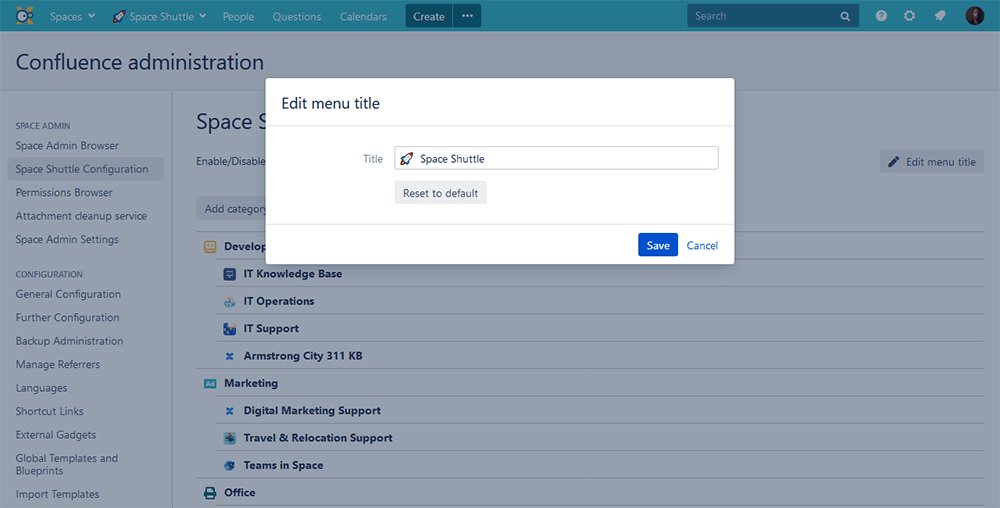Click the search magnifier icon
Screen dimensions: 1000x508
[845, 16]
